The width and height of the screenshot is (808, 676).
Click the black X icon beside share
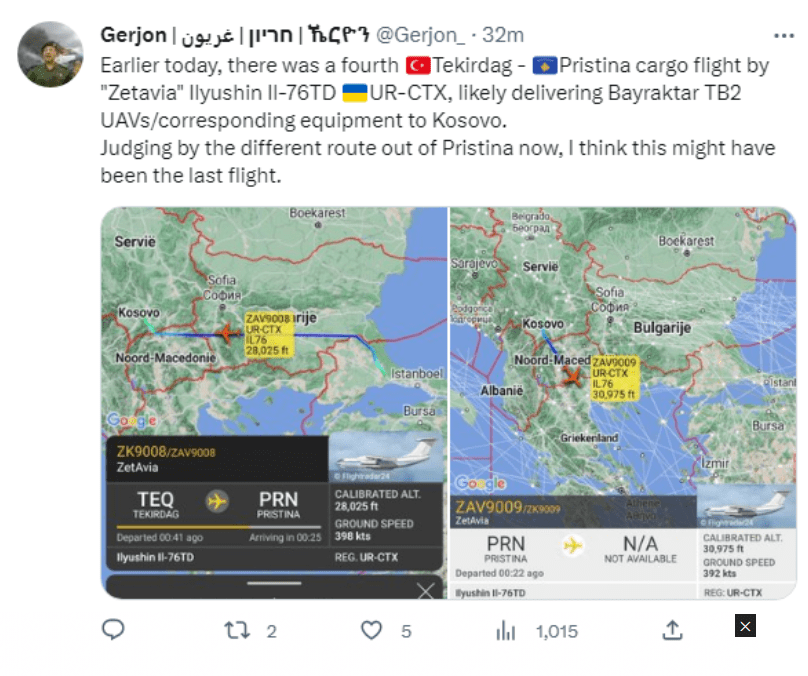pos(744,627)
